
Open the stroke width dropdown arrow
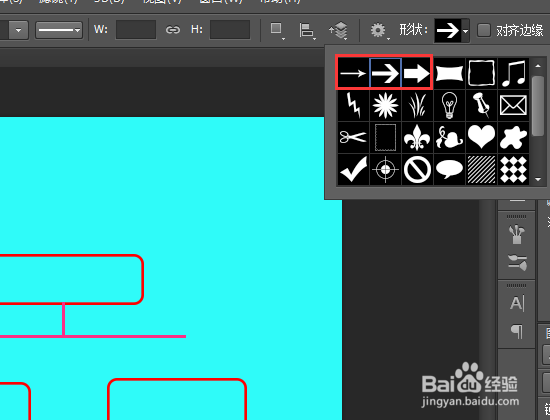coord(18,30)
